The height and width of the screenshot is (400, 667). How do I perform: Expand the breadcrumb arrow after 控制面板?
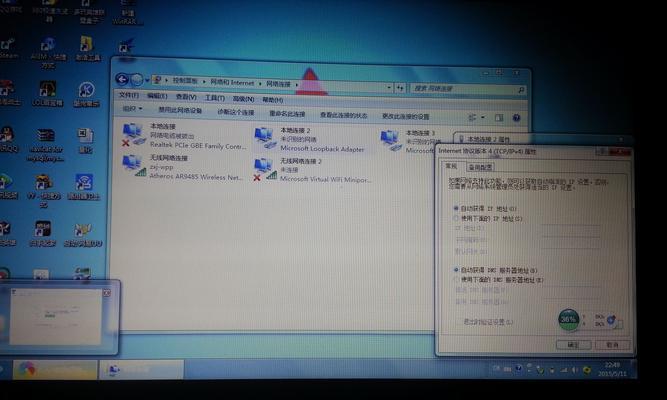204,81
